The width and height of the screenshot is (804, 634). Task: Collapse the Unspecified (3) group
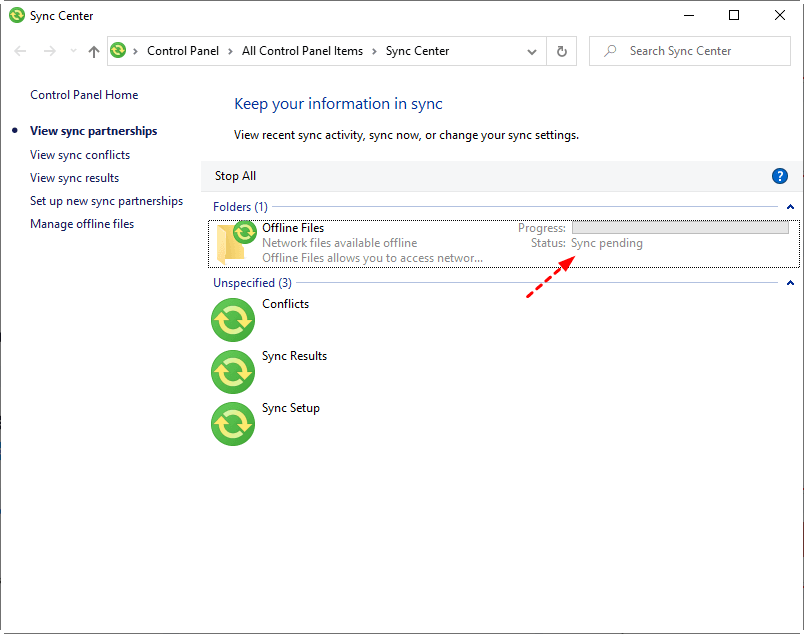pos(790,283)
